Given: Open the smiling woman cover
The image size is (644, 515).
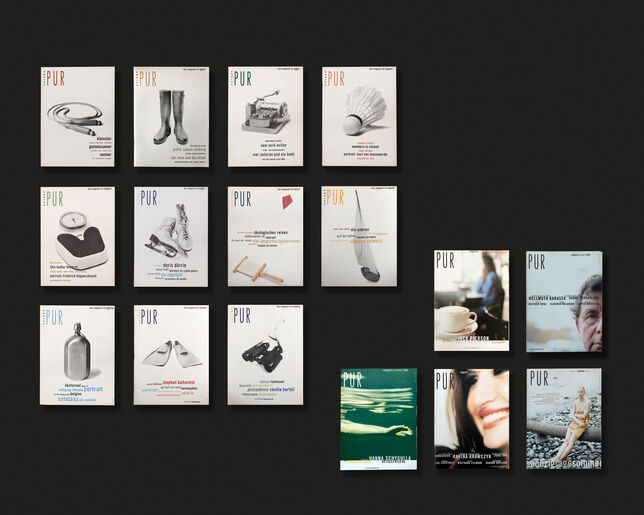Looking at the screenshot, I should tap(471, 418).
